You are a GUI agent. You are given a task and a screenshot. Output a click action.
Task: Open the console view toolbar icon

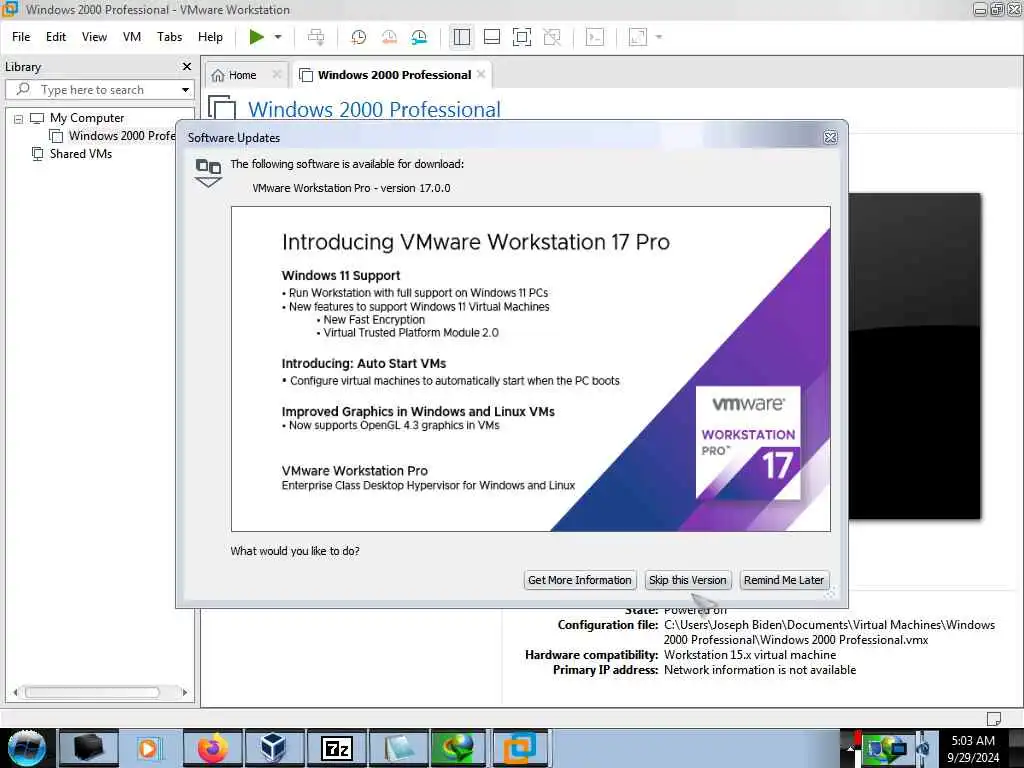click(x=595, y=37)
